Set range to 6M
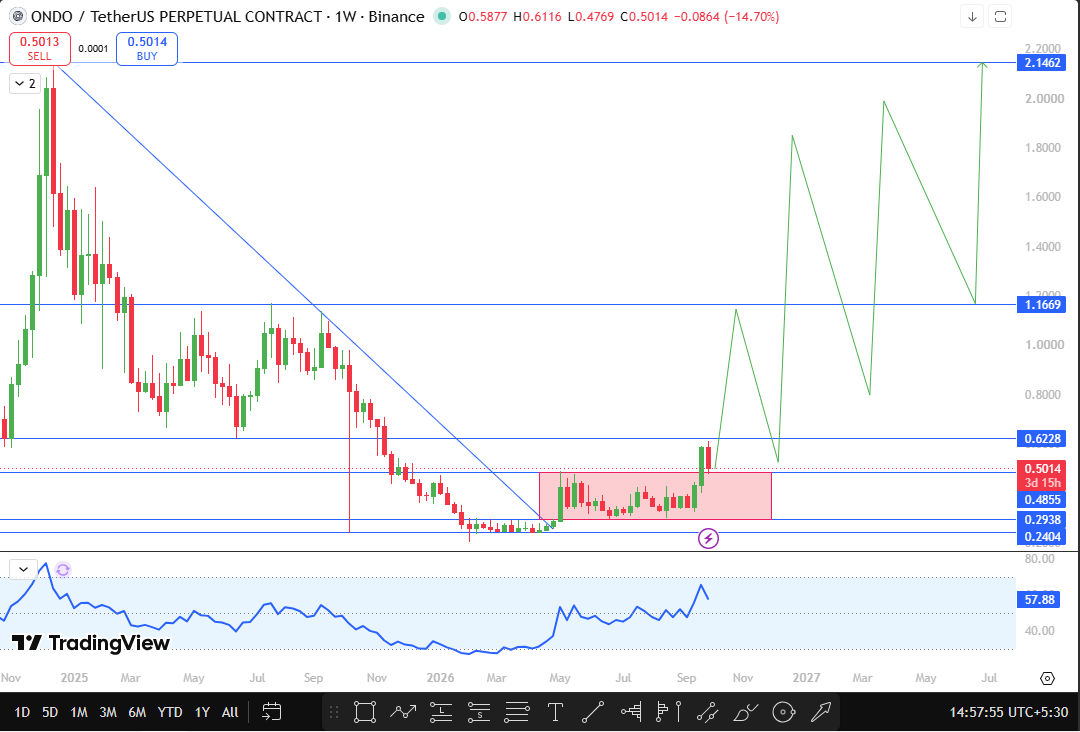The width and height of the screenshot is (1080, 732). tap(137, 712)
